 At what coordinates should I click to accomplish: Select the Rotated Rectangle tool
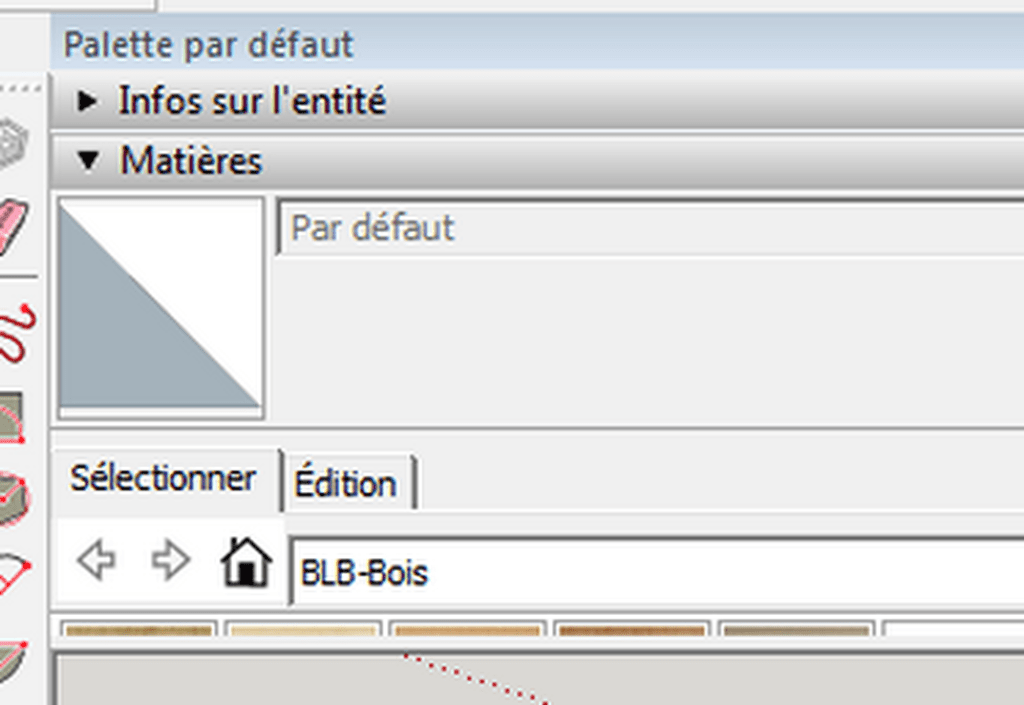point(12,418)
